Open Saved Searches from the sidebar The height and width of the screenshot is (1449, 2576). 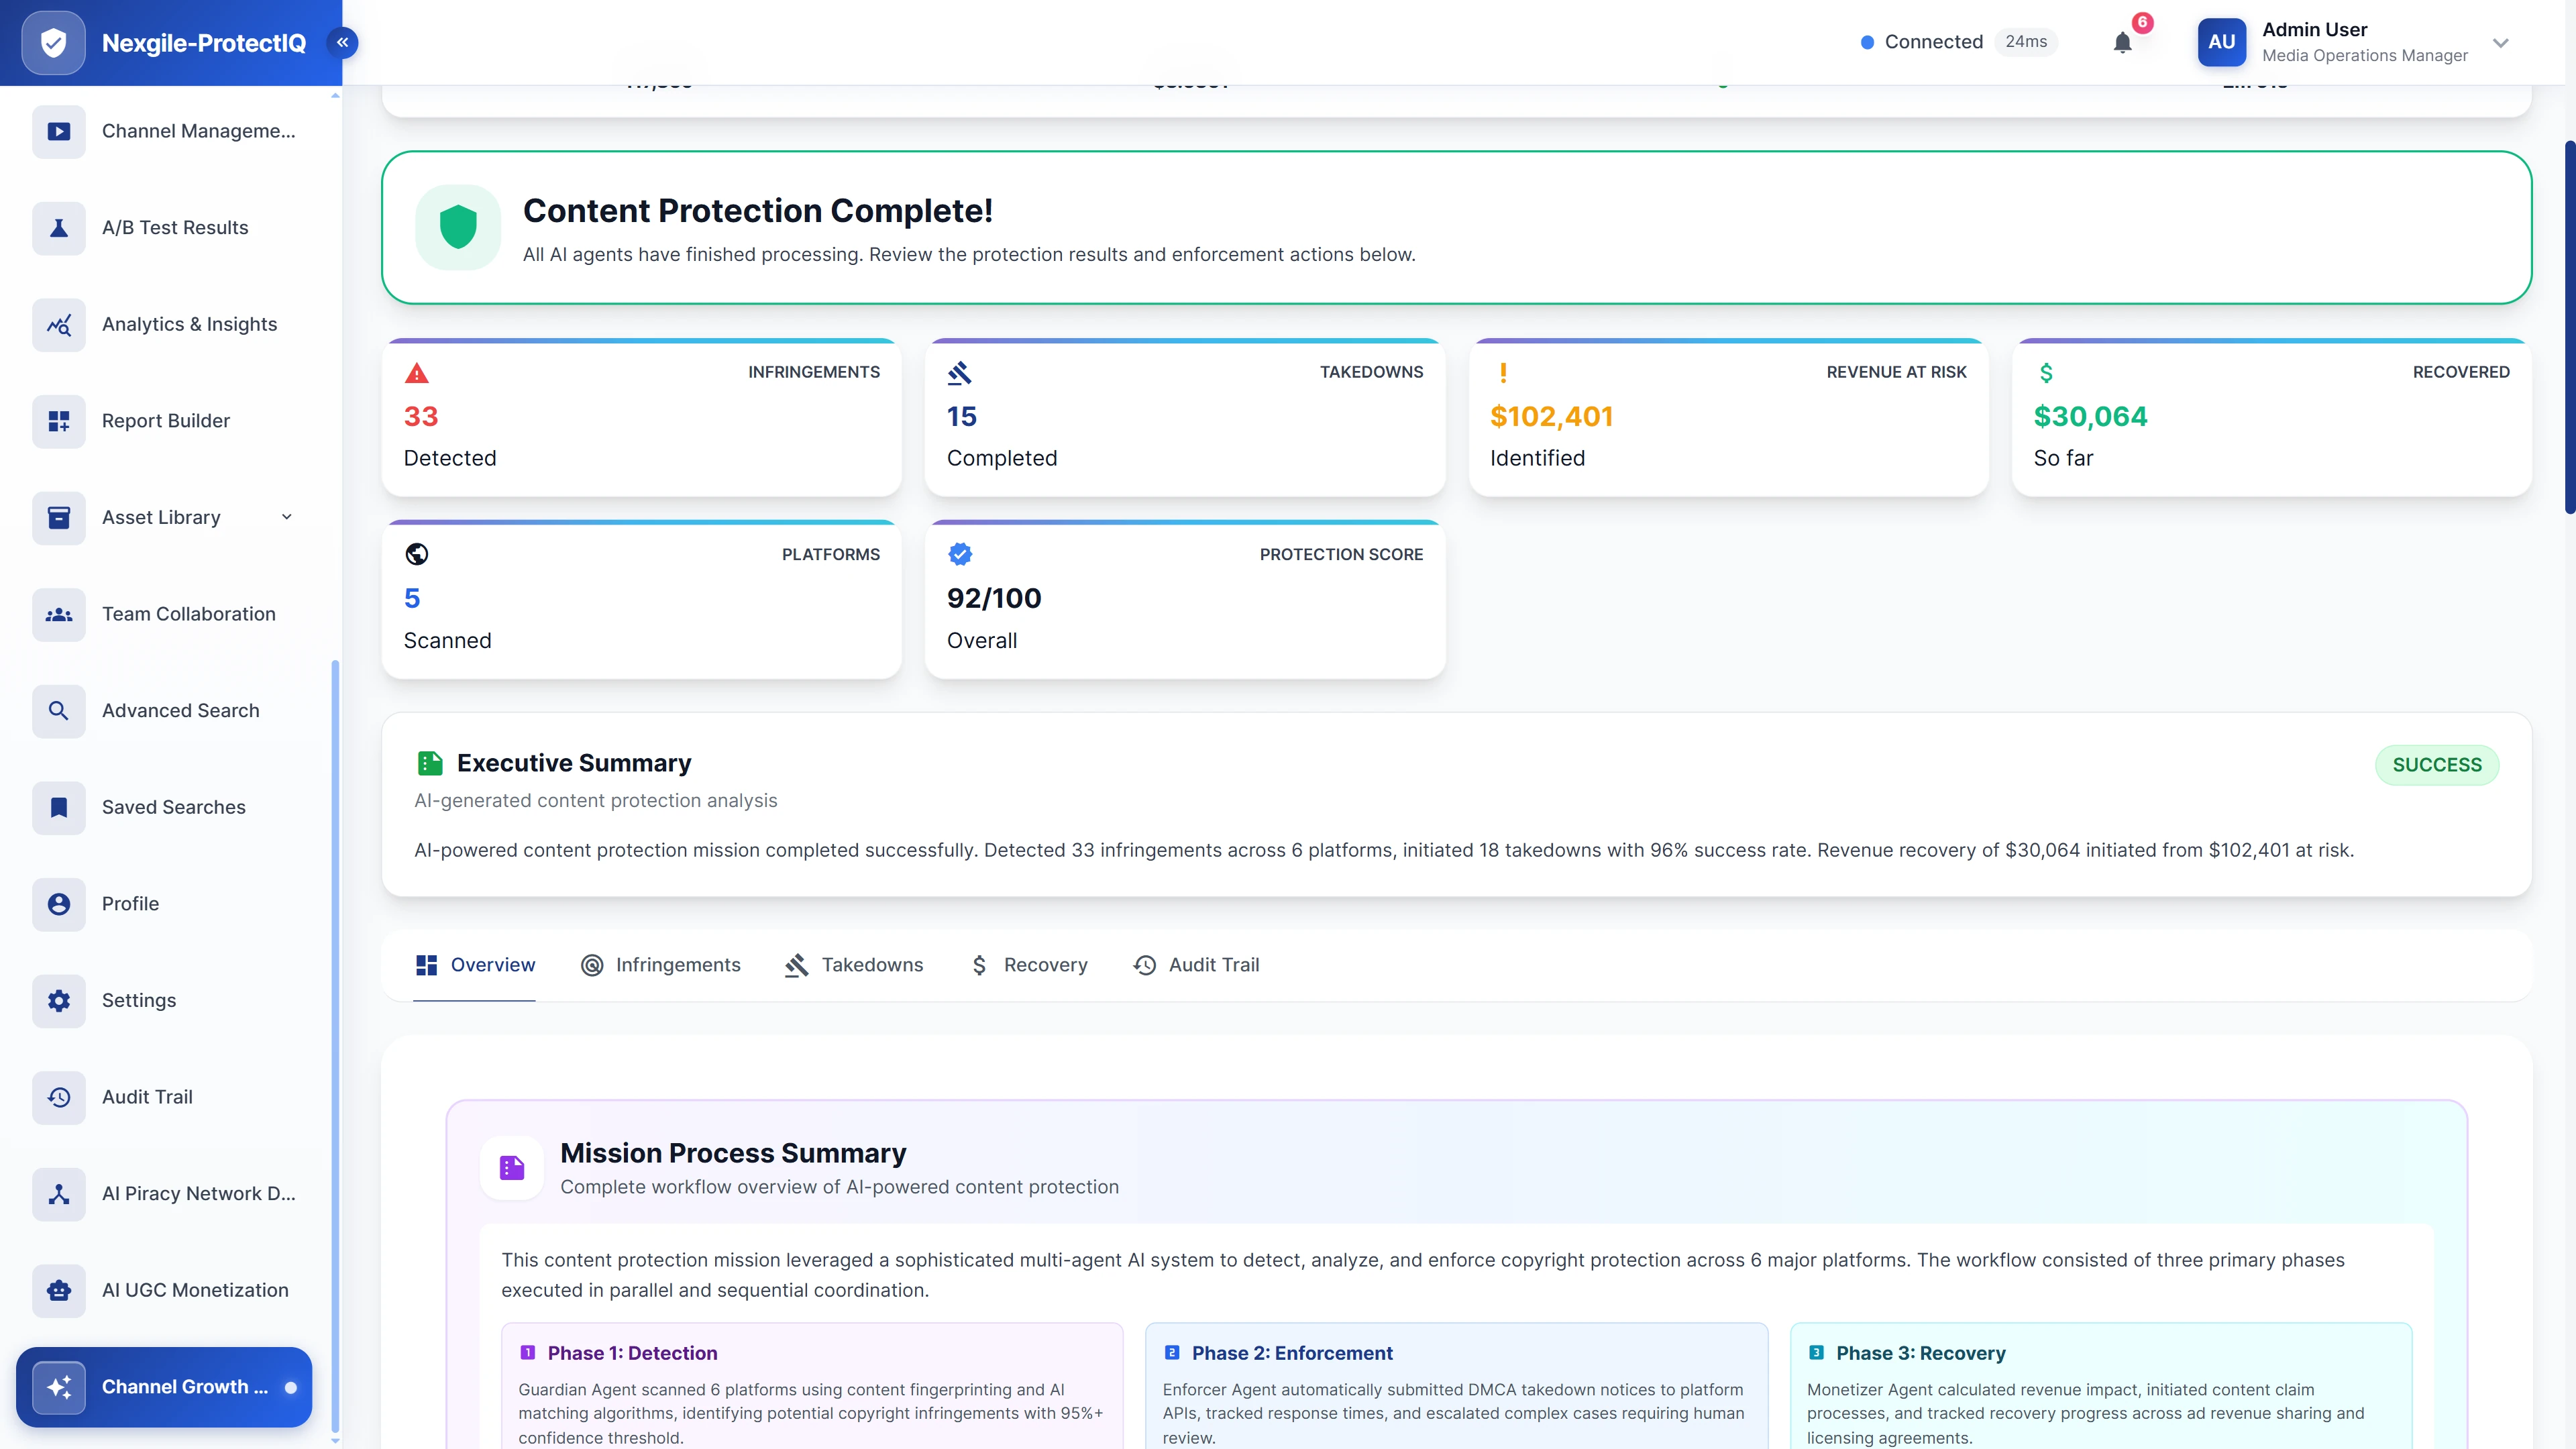(x=173, y=807)
